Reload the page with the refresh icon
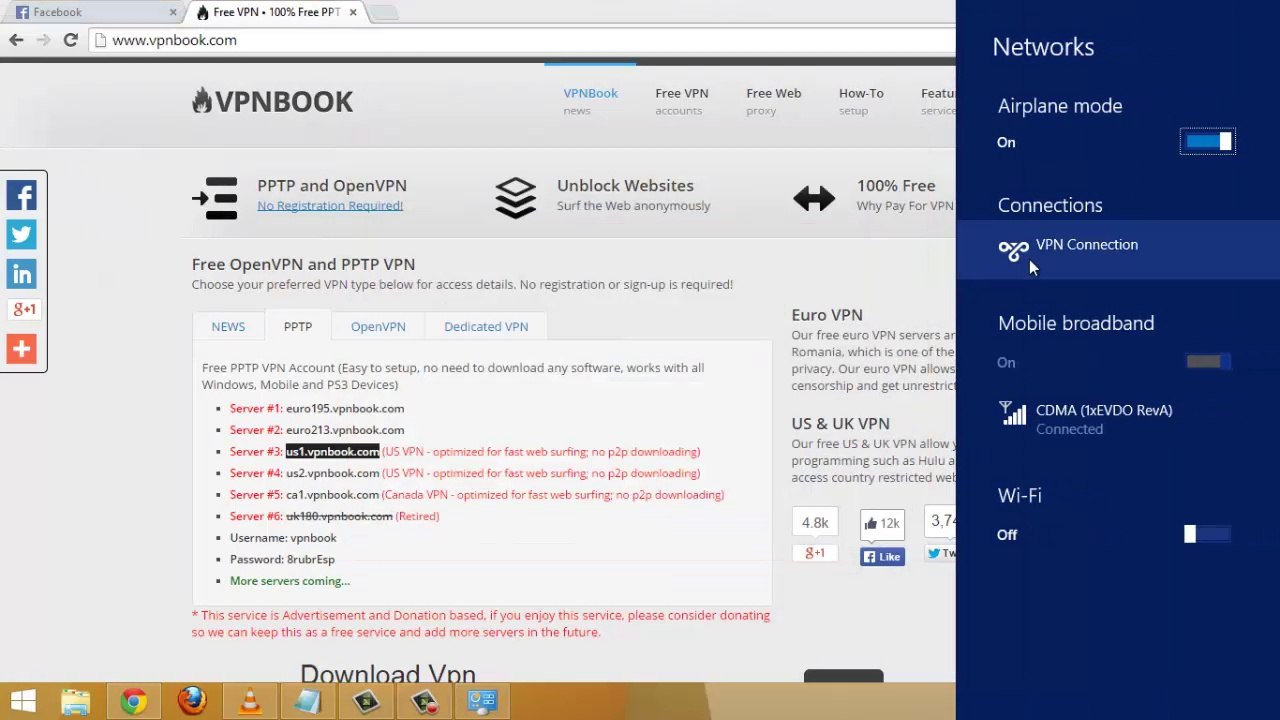 click(x=70, y=40)
